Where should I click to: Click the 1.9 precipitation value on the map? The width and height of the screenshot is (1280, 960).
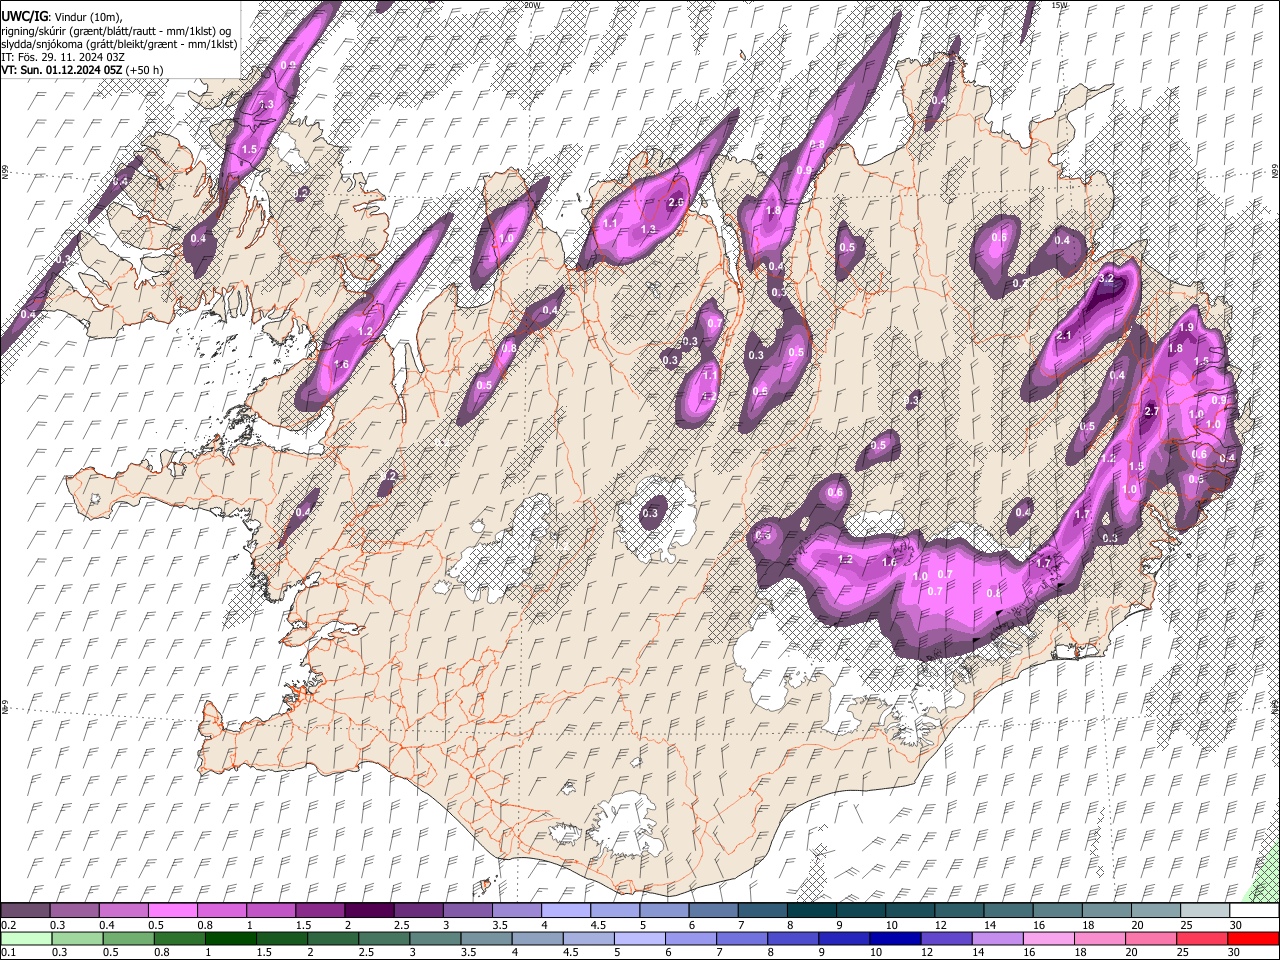[x=1187, y=328]
